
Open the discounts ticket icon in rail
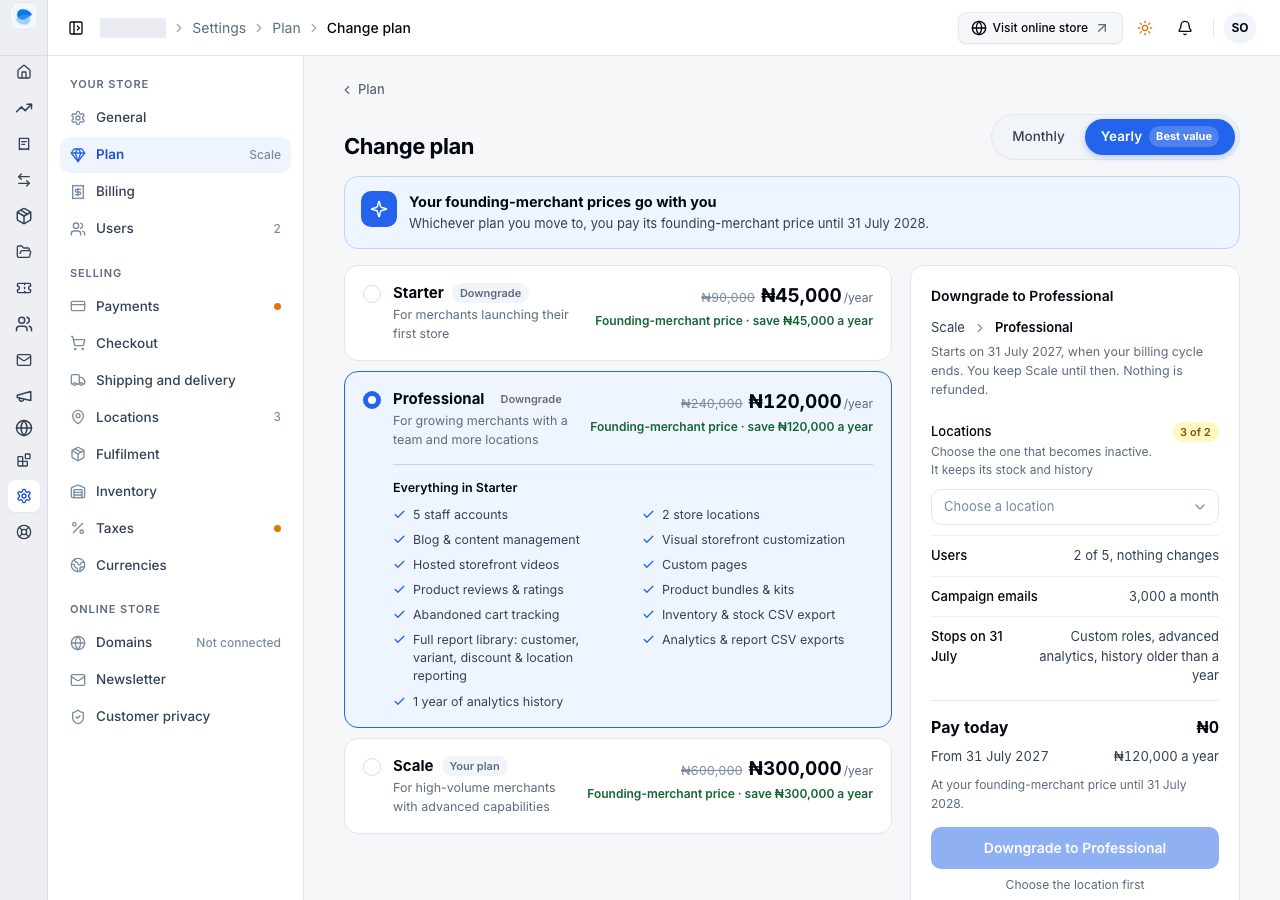point(24,288)
